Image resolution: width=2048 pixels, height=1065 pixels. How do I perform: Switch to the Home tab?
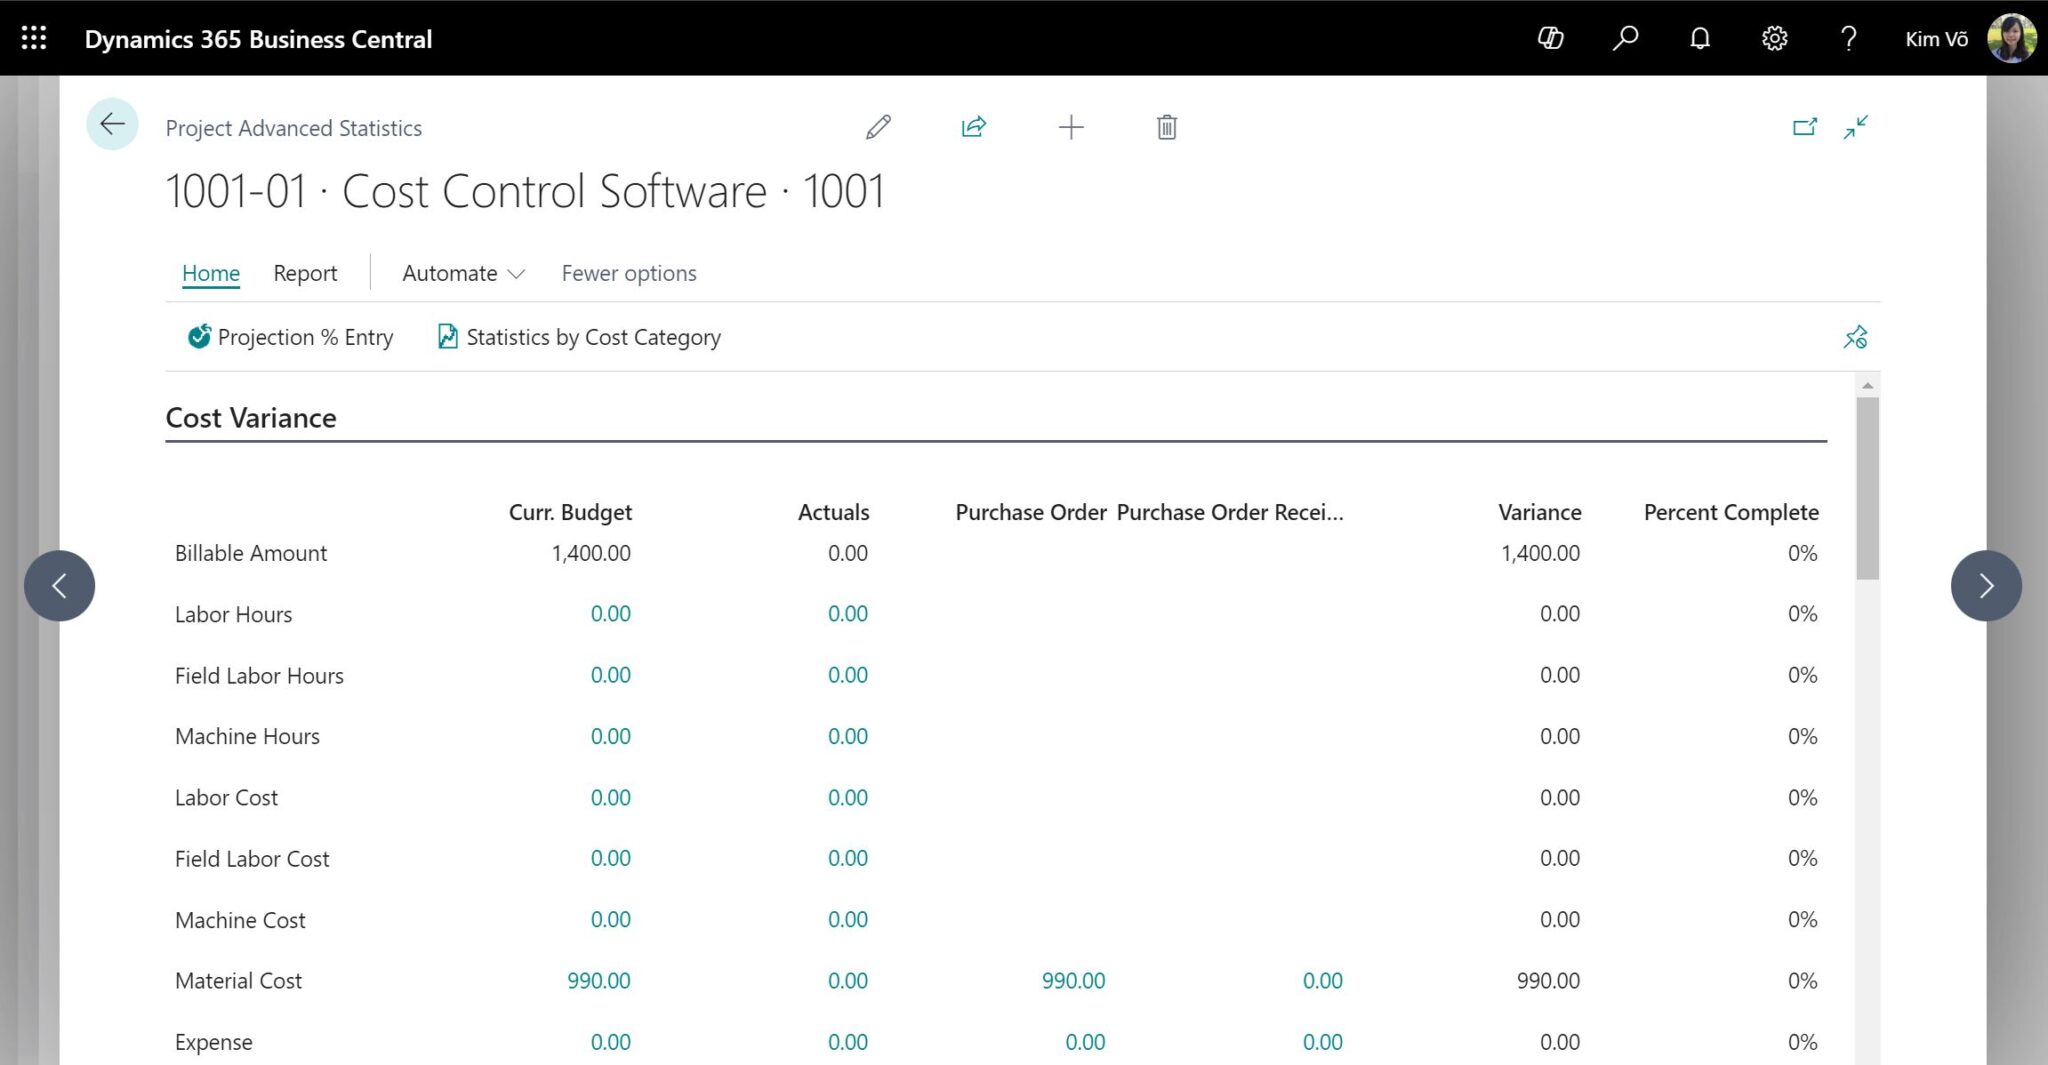(x=211, y=273)
